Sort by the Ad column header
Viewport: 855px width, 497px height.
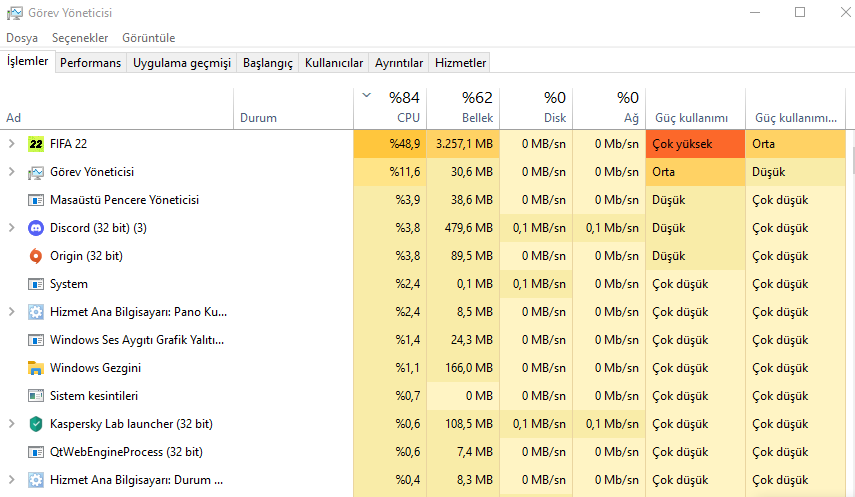coord(117,109)
